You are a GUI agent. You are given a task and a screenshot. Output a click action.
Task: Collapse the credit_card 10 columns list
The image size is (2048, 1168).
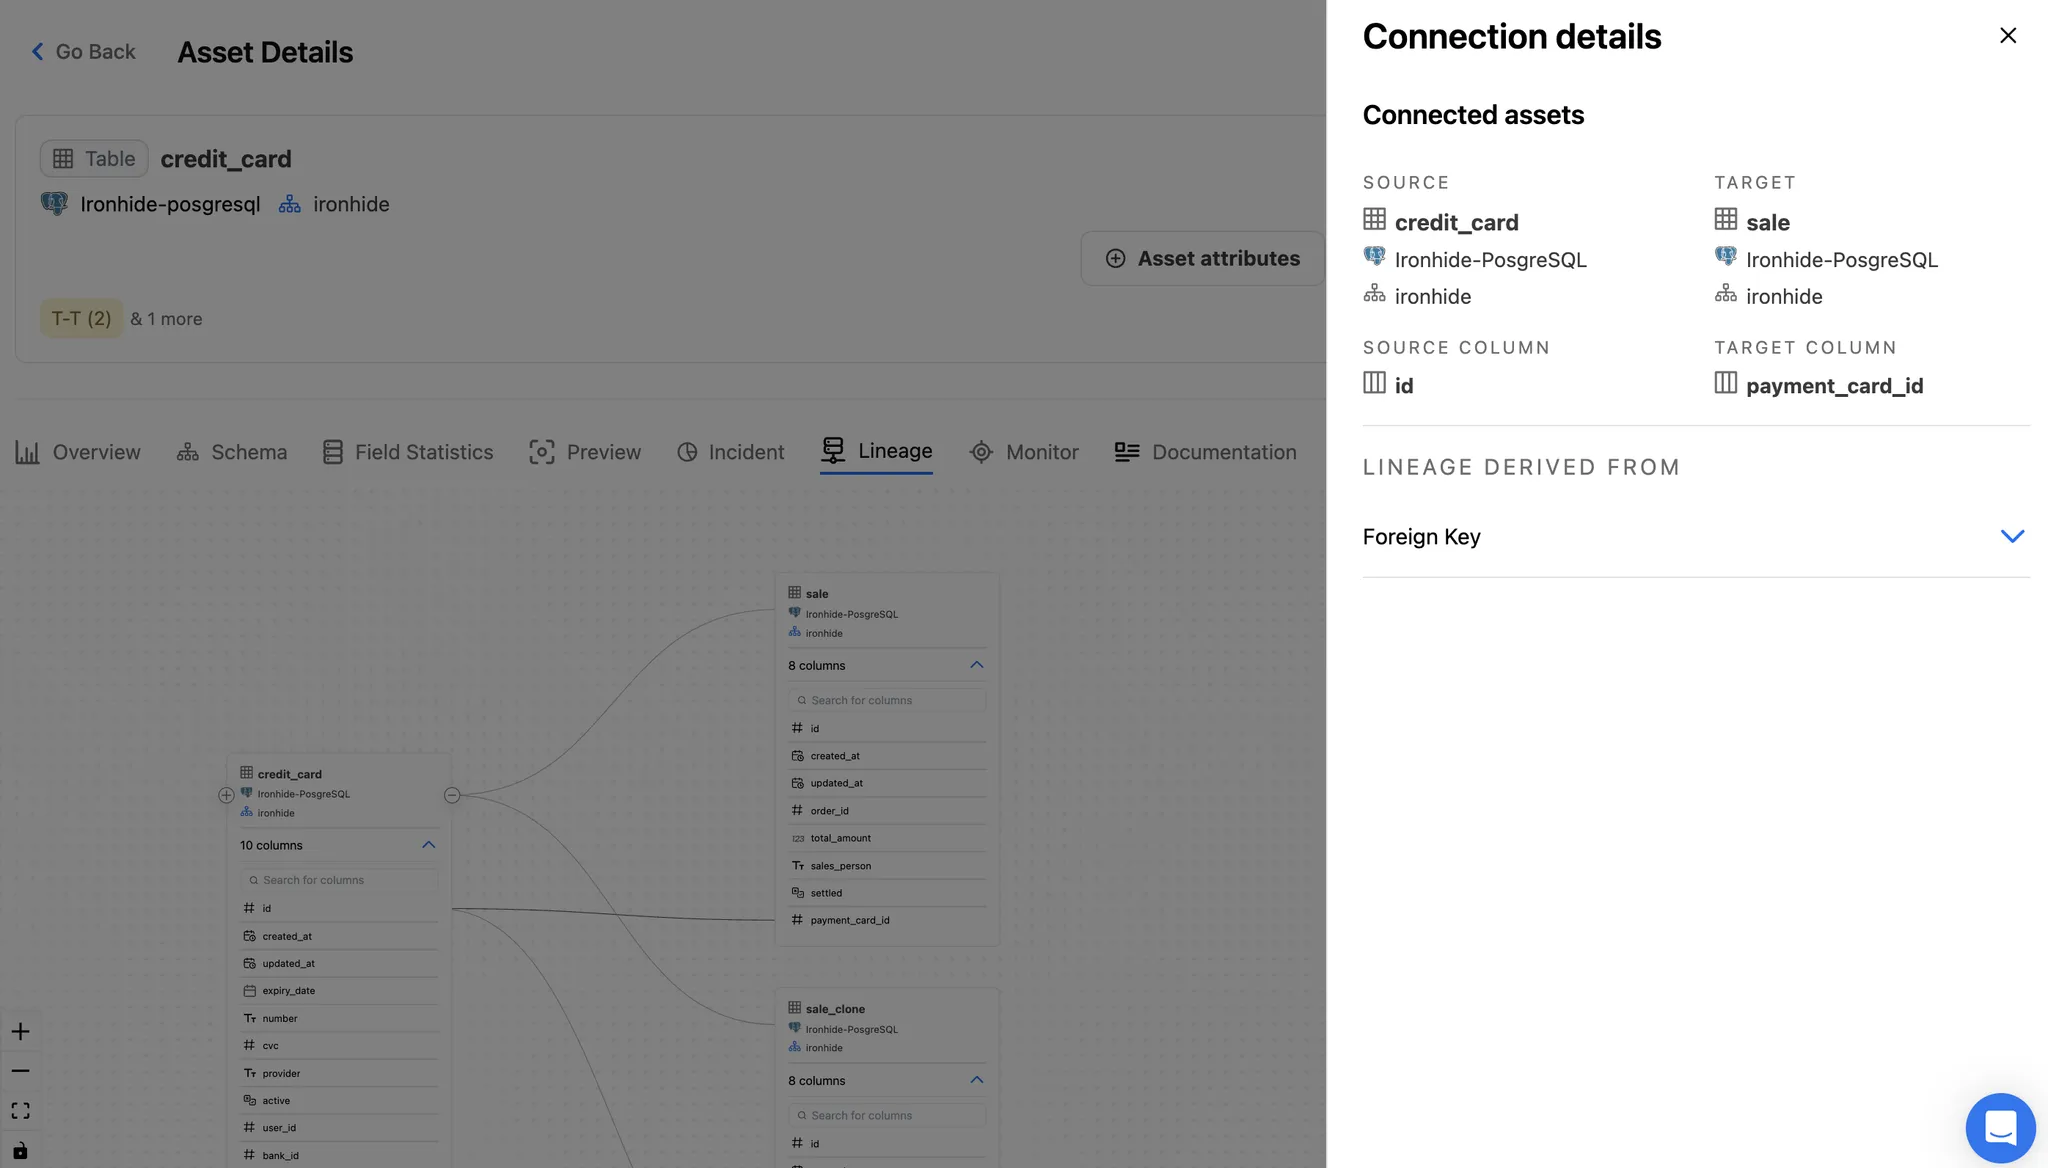click(428, 845)
